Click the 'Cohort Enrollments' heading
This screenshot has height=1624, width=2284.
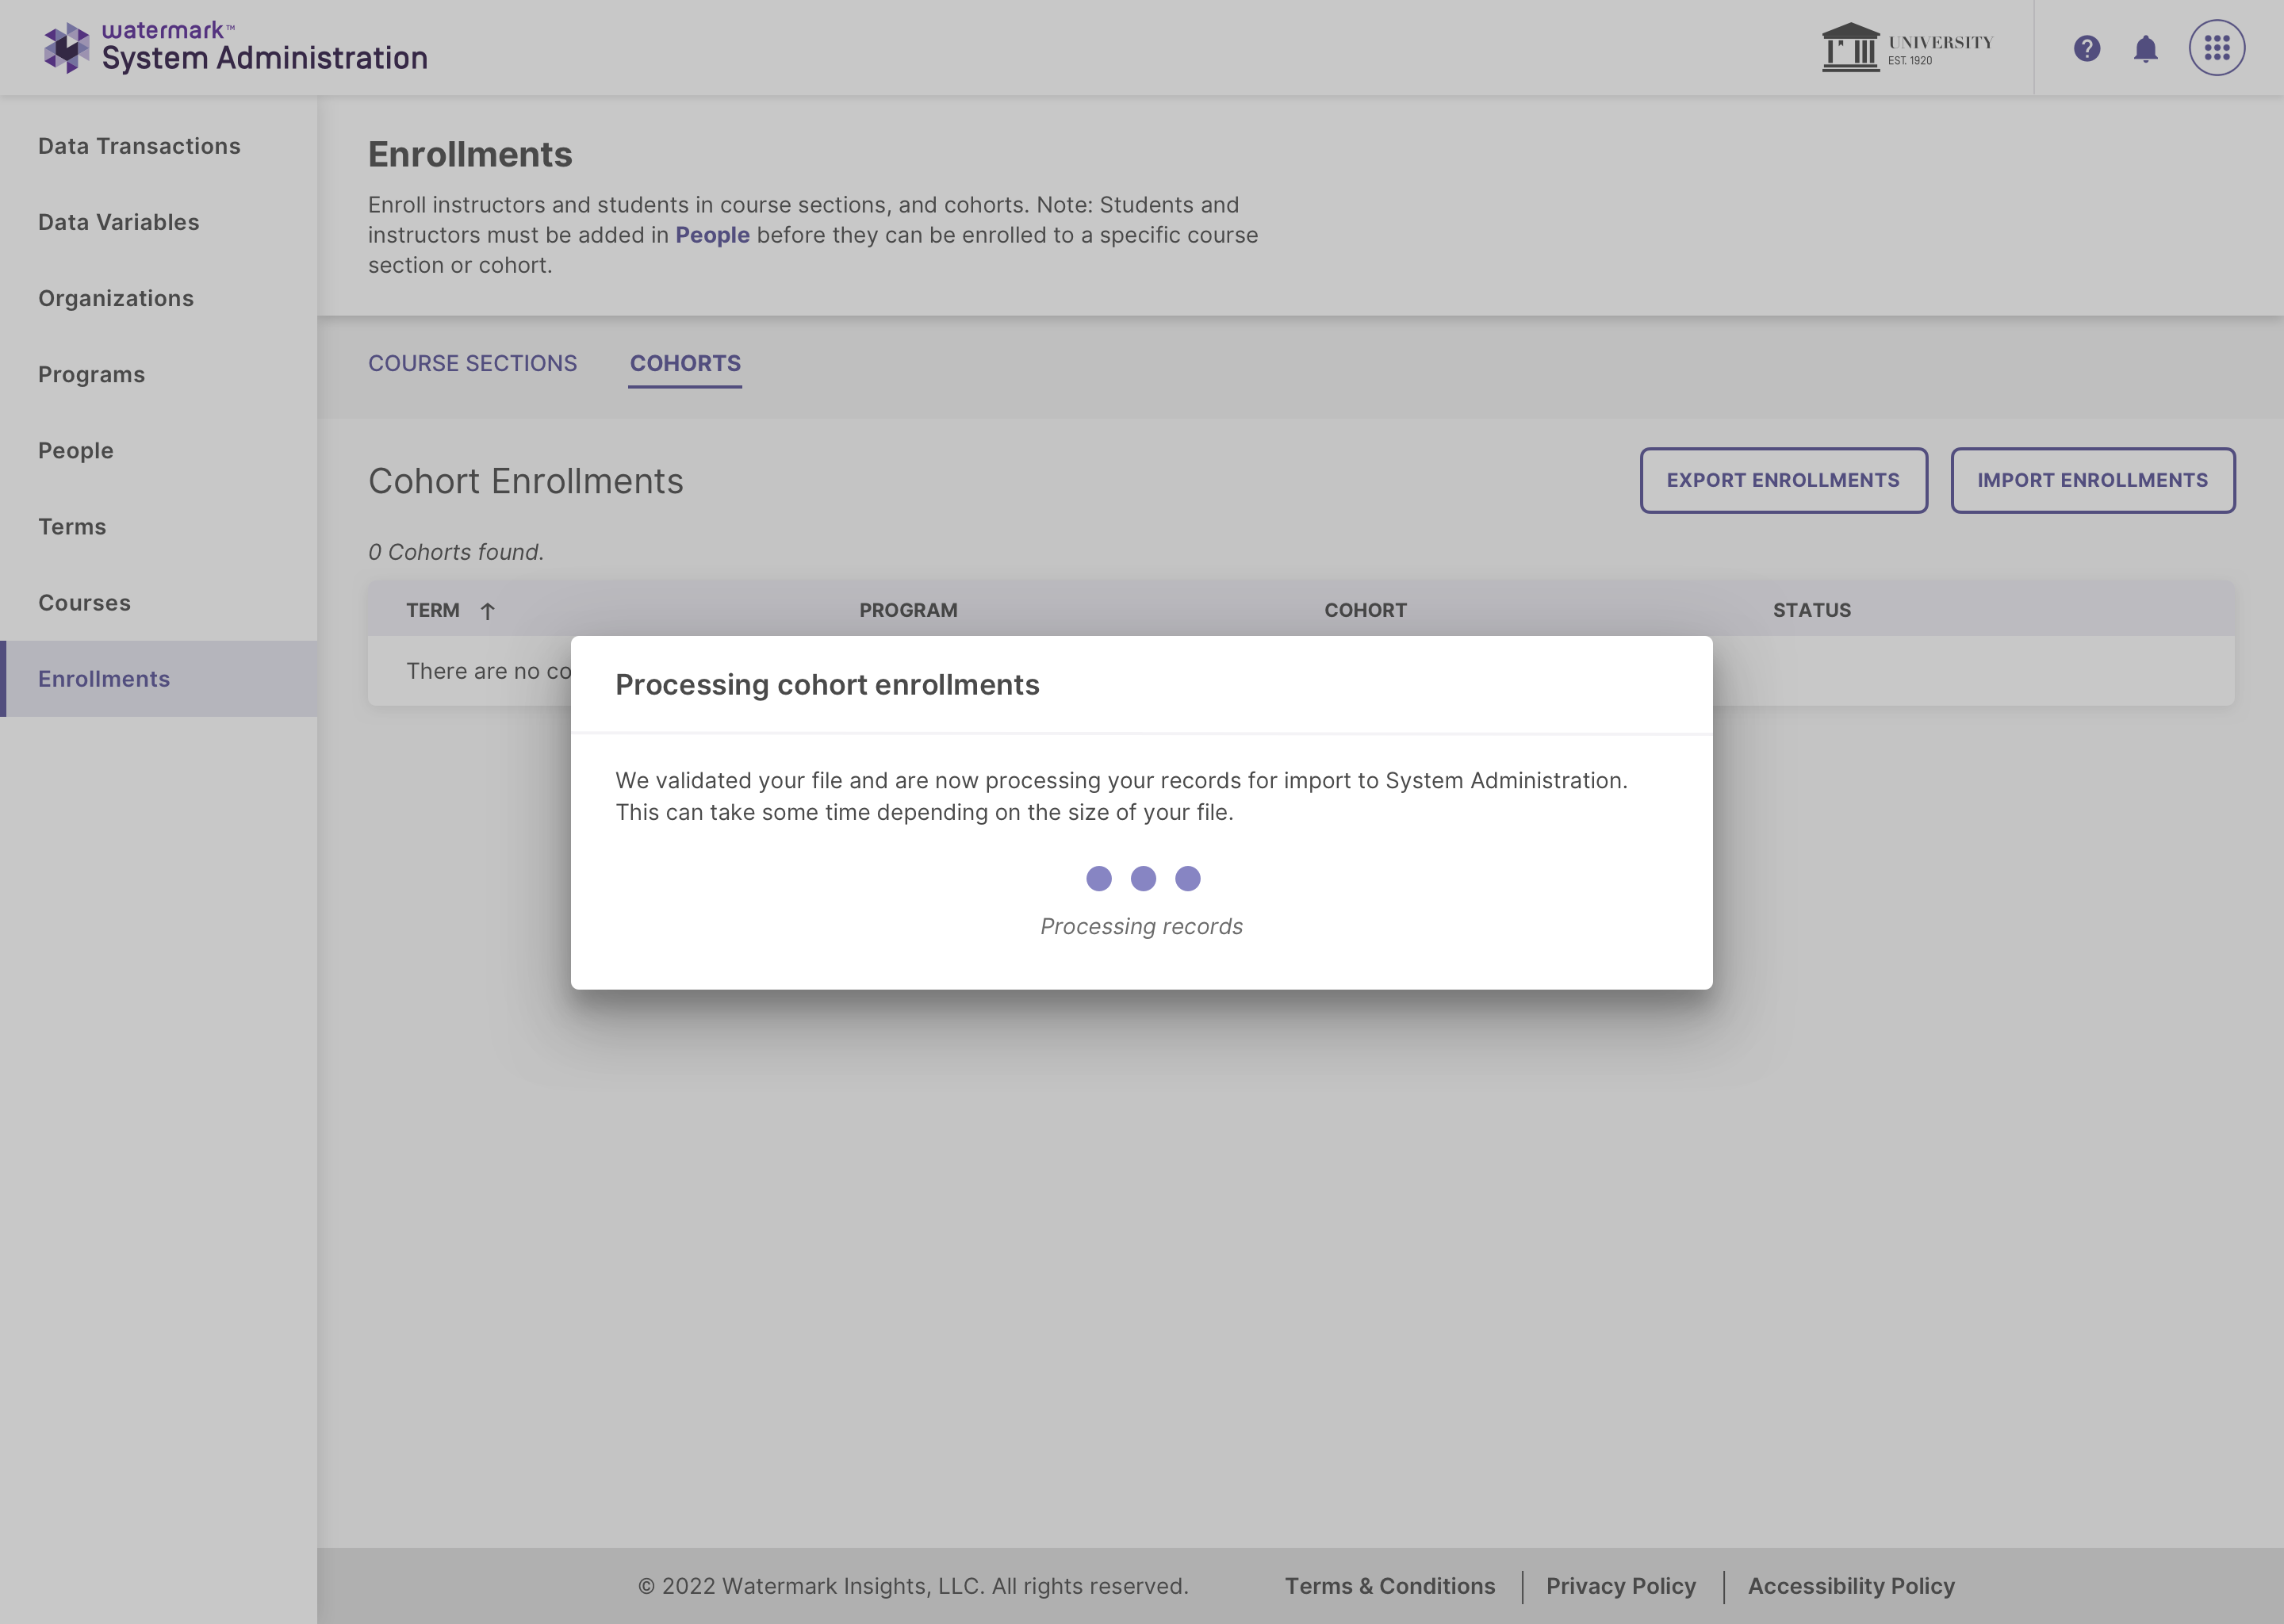525,481
